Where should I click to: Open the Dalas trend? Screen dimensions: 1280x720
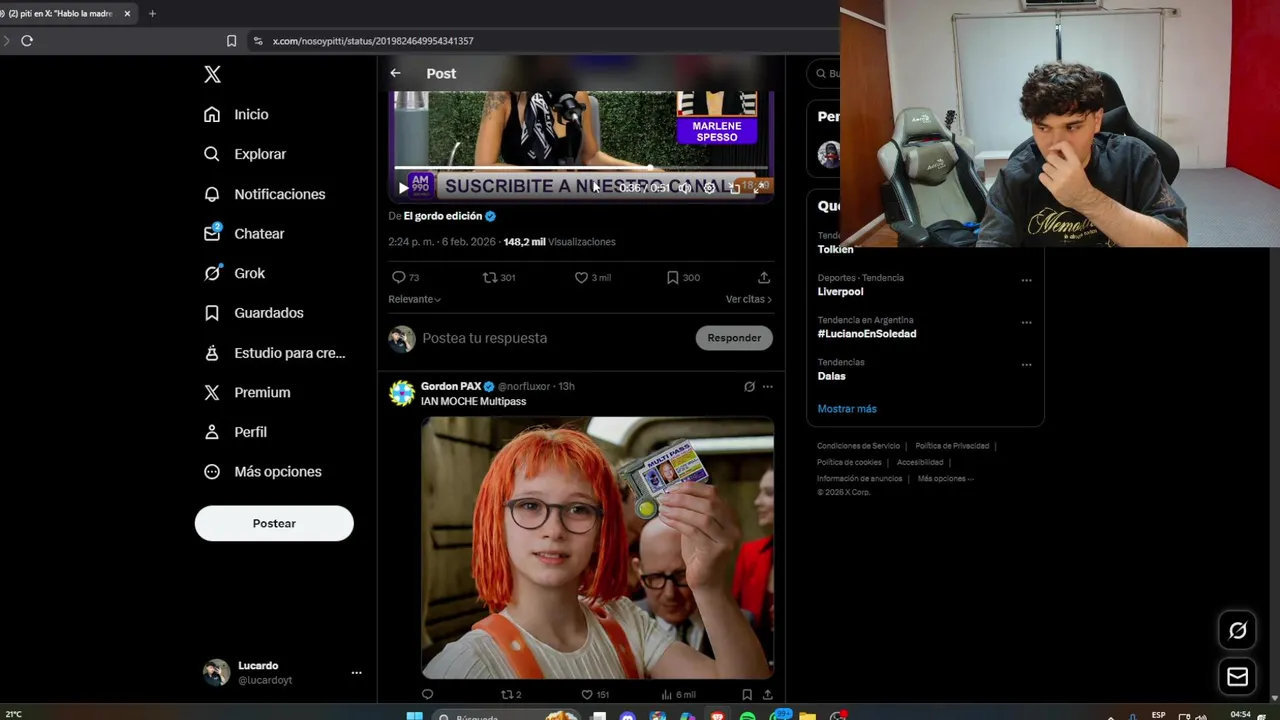click(832, 376)
